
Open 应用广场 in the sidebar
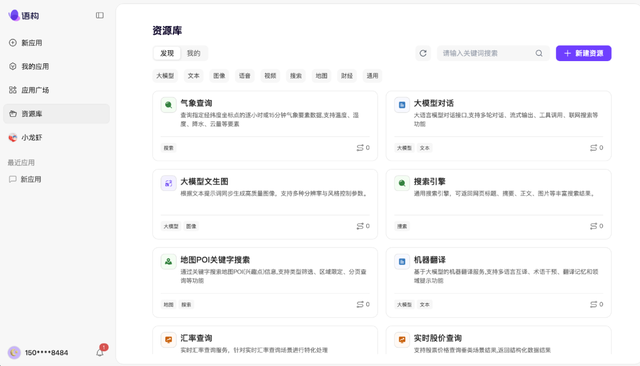click(x=56, y=90)
